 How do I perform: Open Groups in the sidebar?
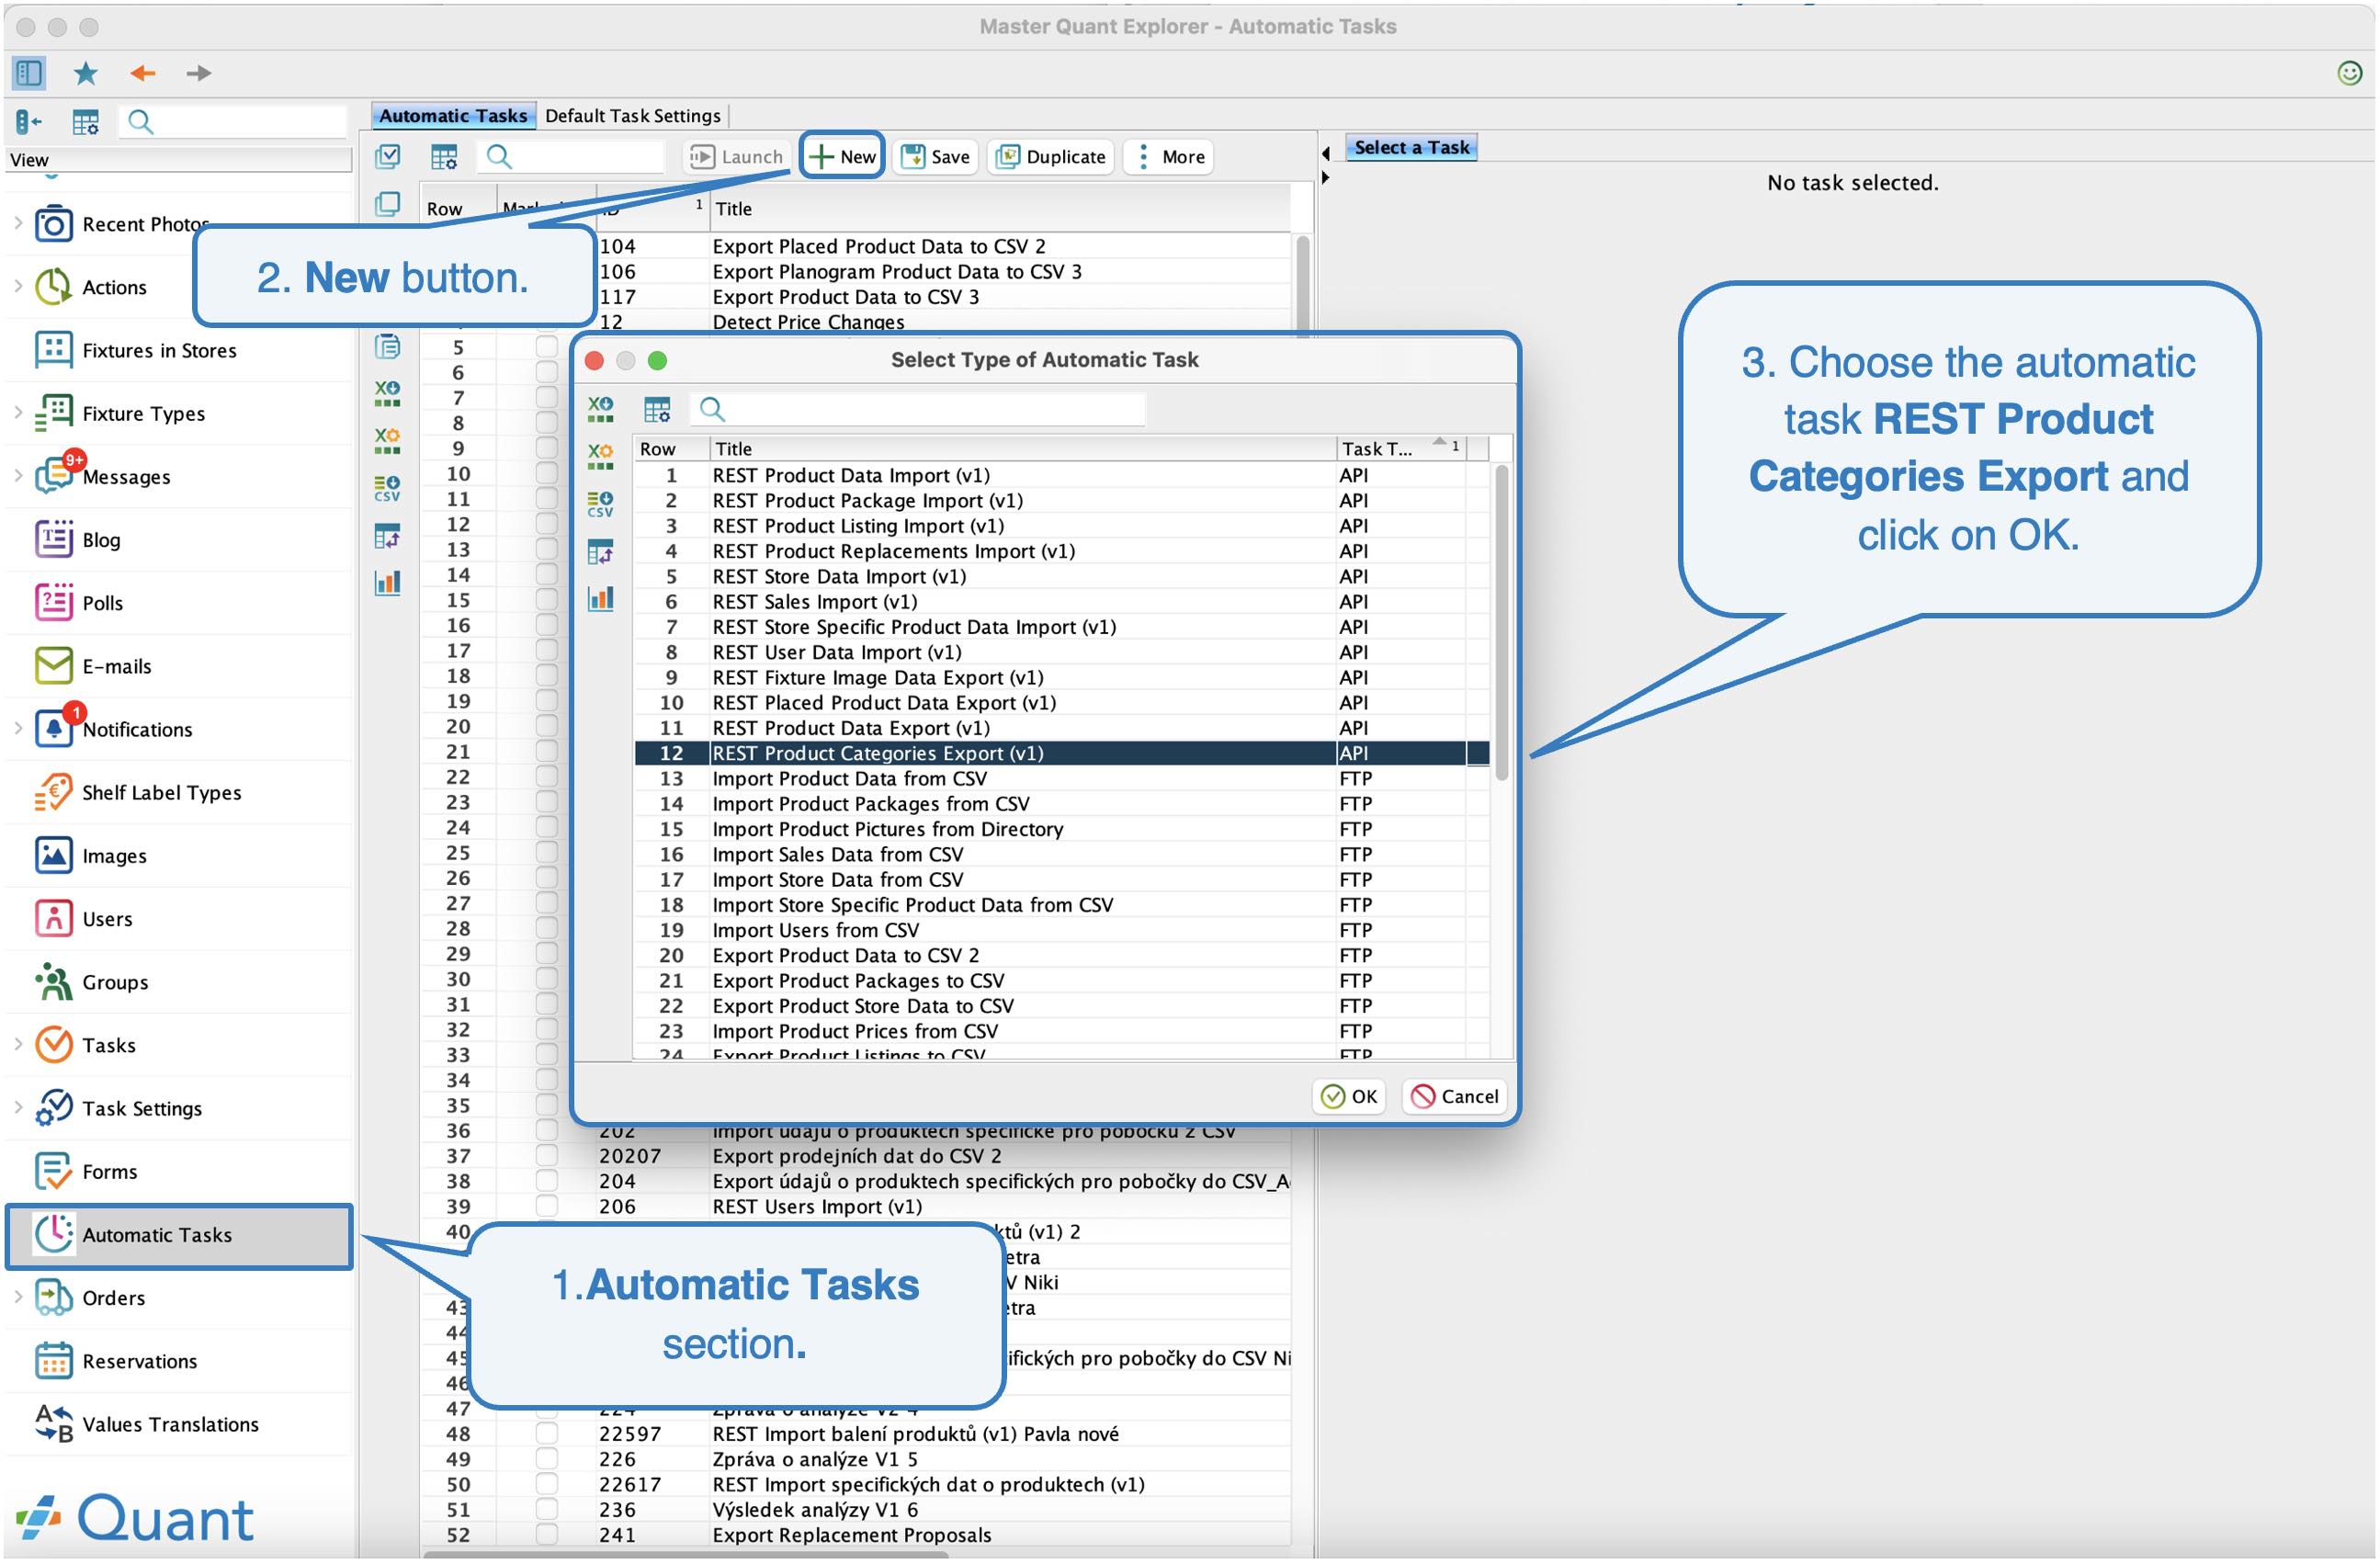pos(178,982)
